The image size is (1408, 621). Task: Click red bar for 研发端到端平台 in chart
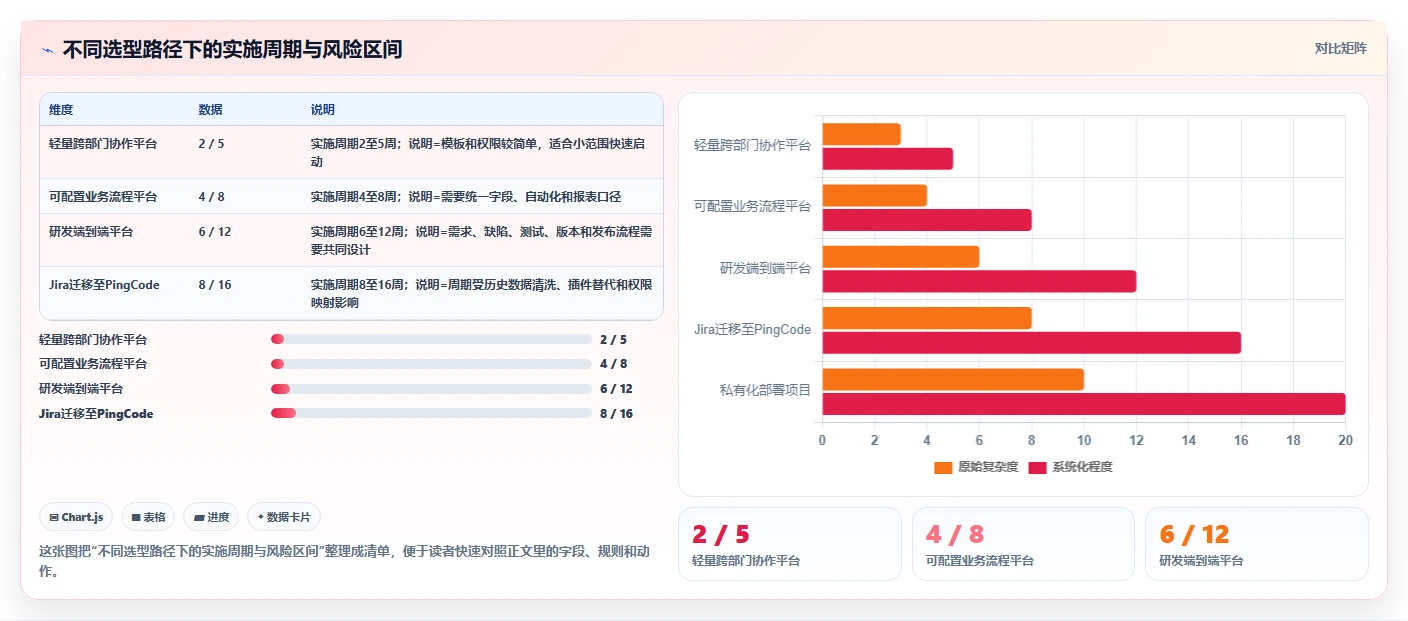979,281
